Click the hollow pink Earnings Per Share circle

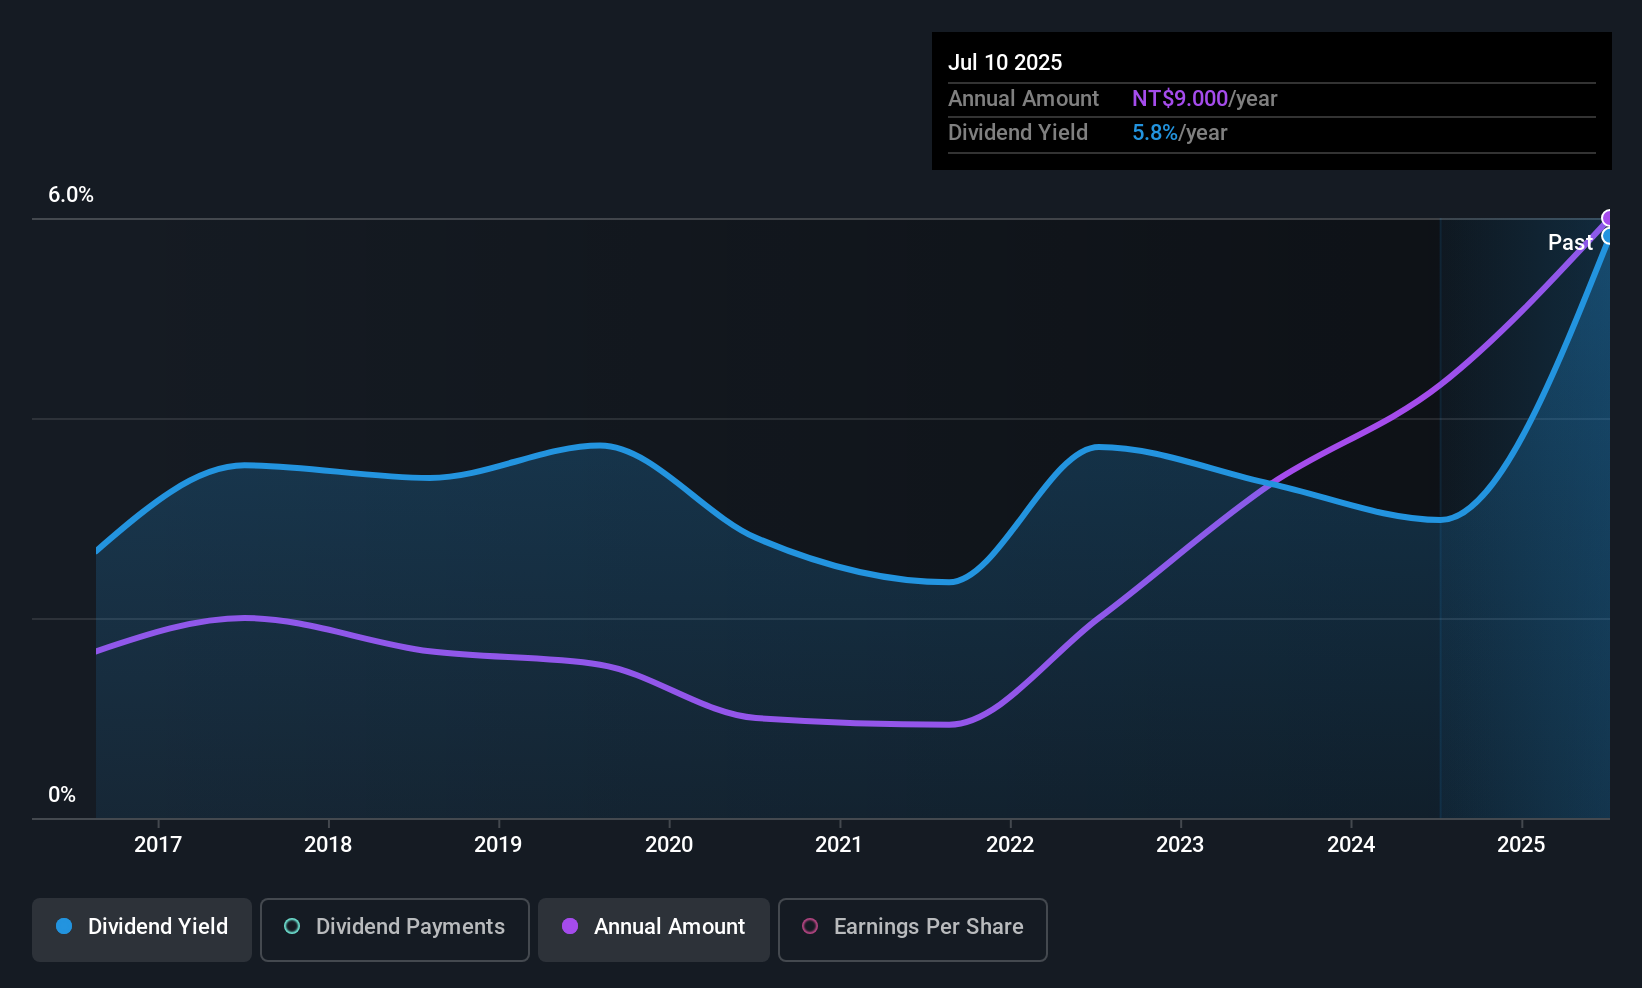[x=810, y=926]
